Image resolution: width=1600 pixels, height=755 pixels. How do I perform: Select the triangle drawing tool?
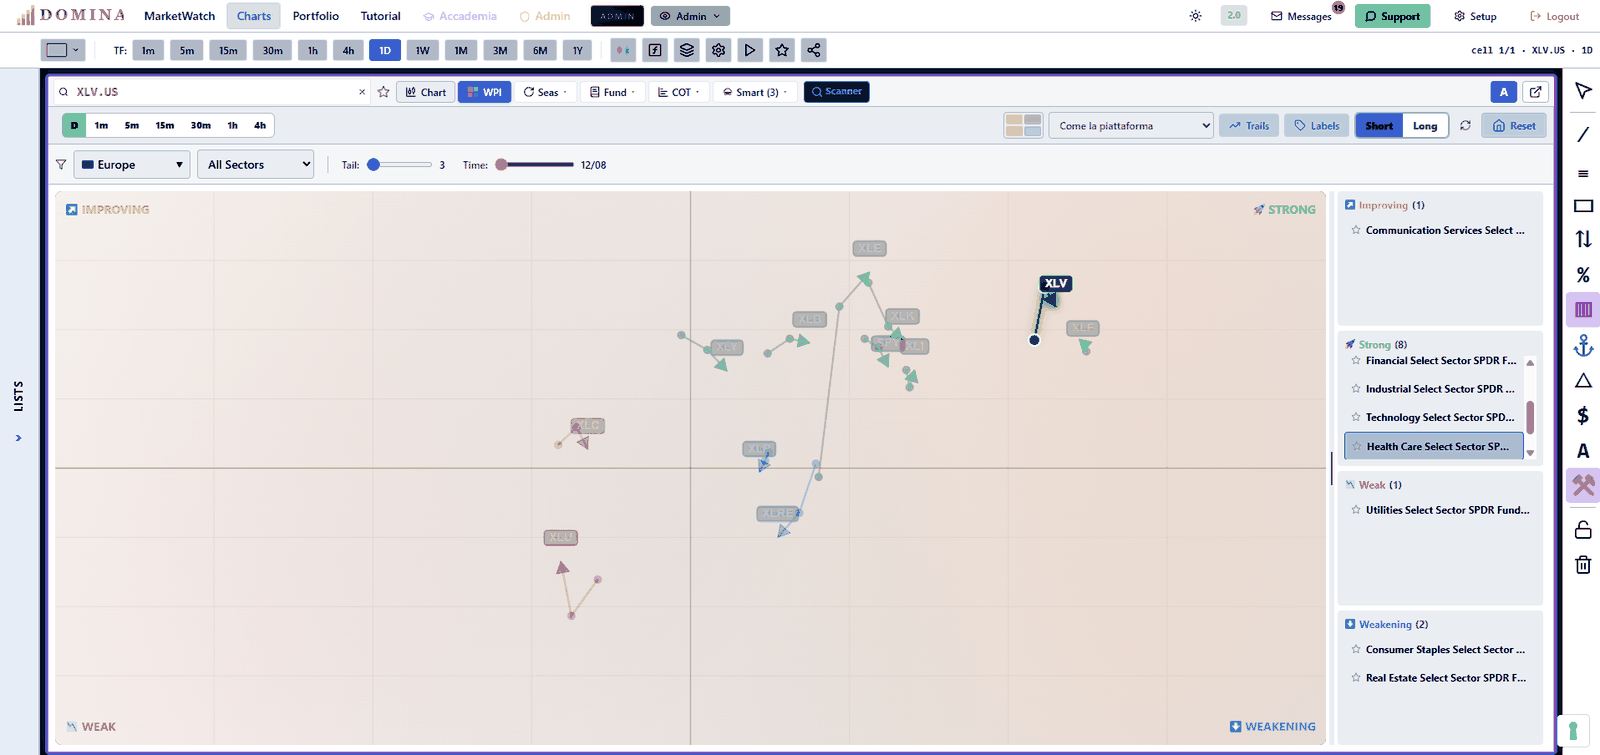[1583, 381]
